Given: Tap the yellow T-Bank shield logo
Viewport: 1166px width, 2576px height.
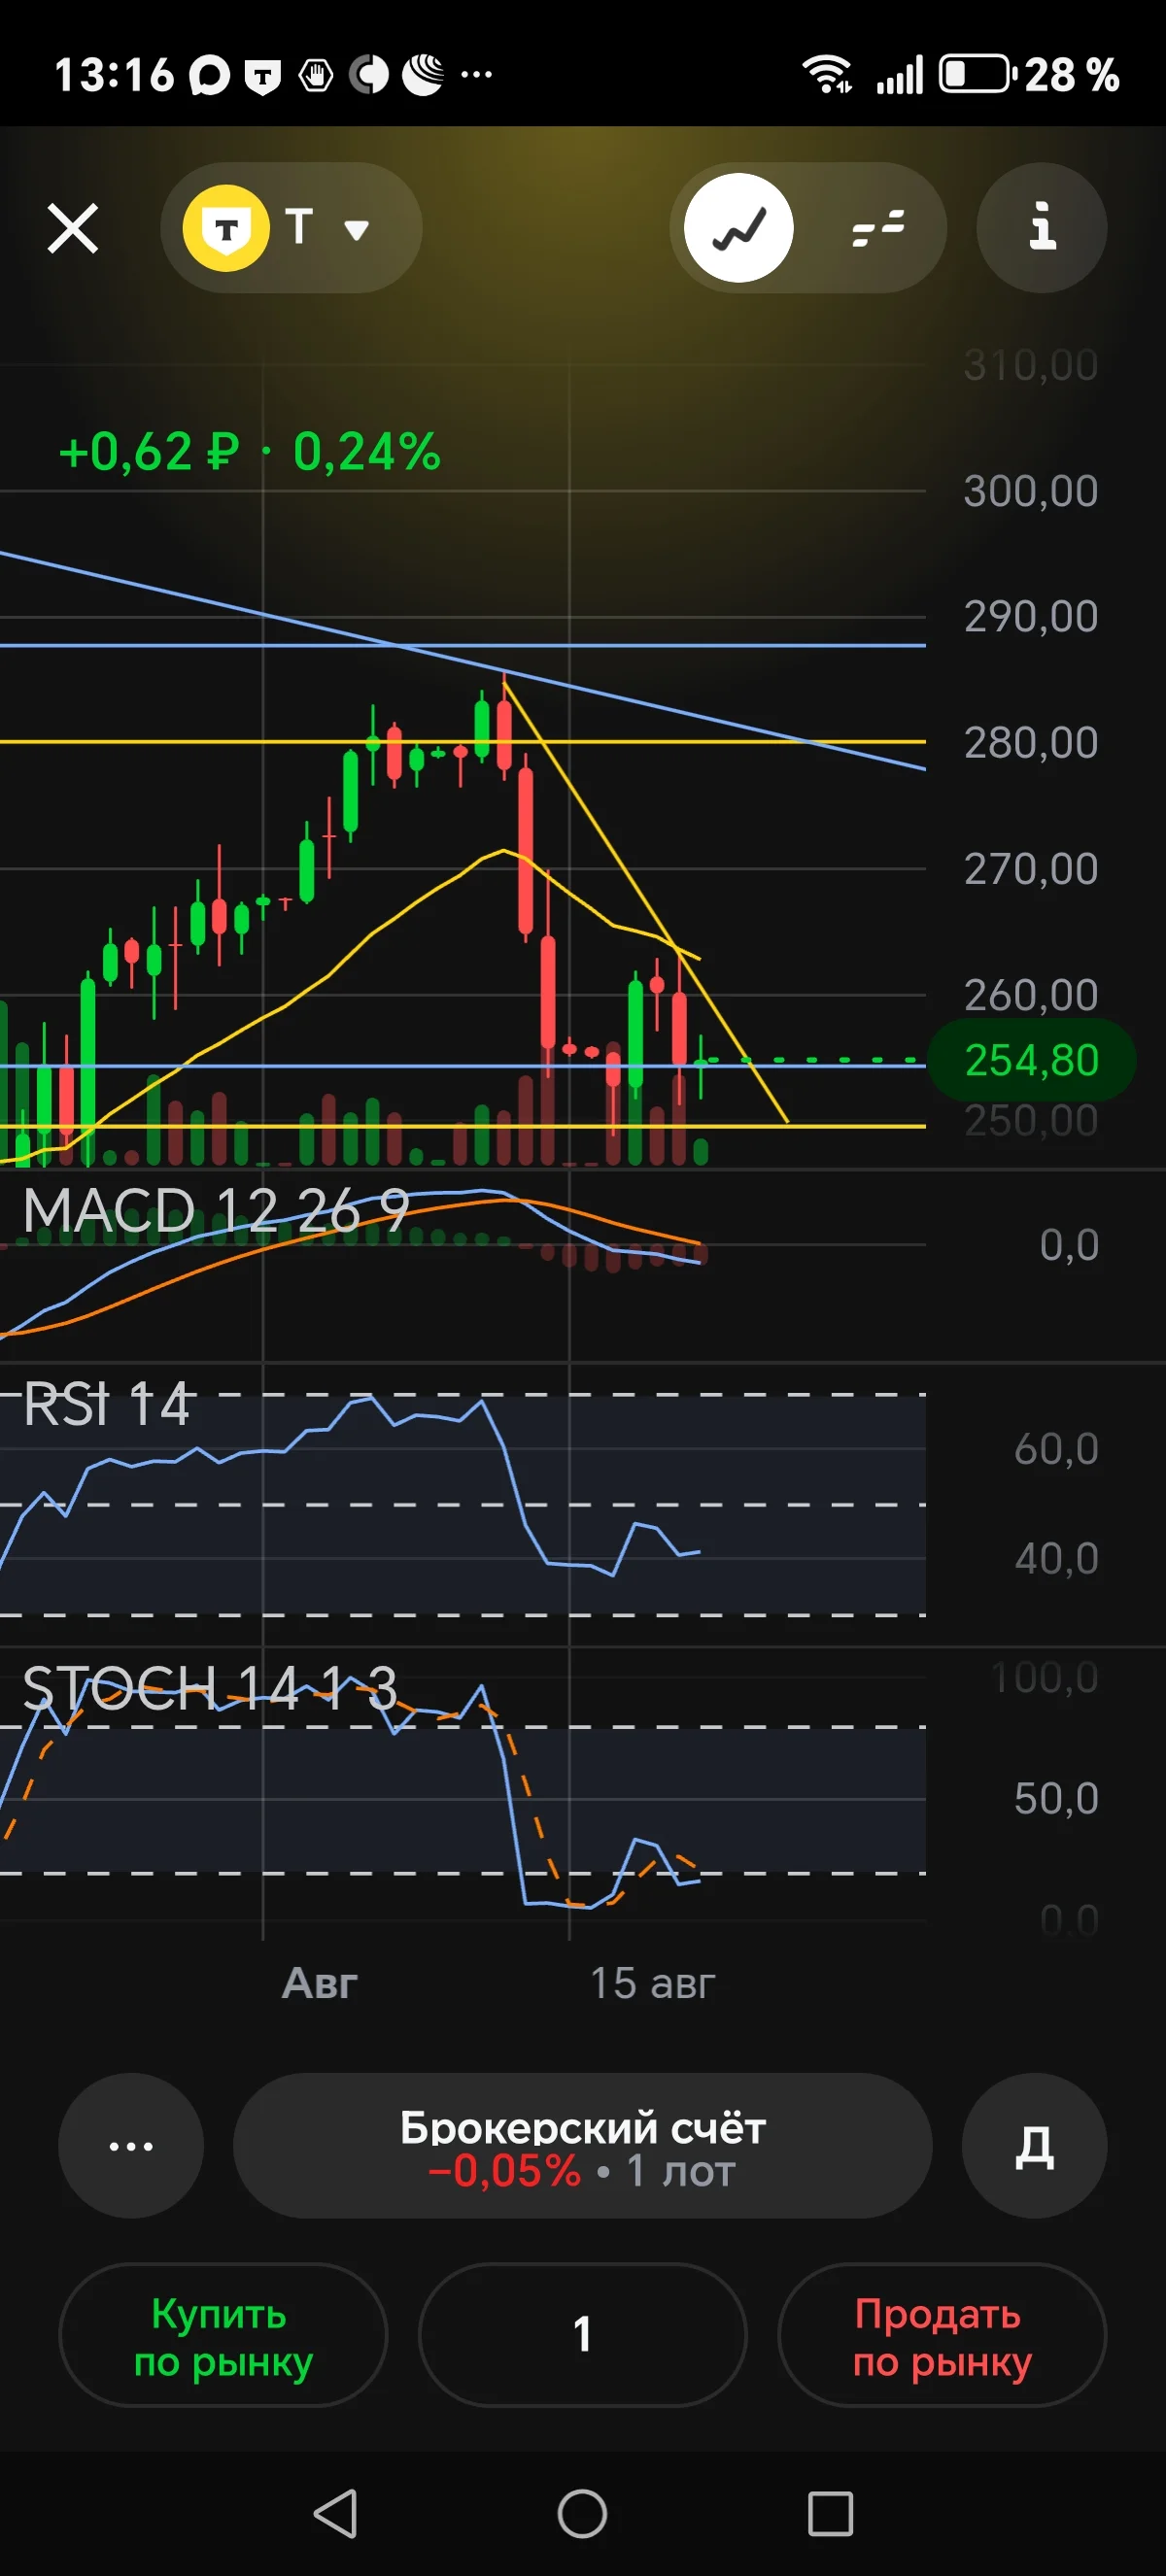Looking at the screenshot, I should 226,228.
